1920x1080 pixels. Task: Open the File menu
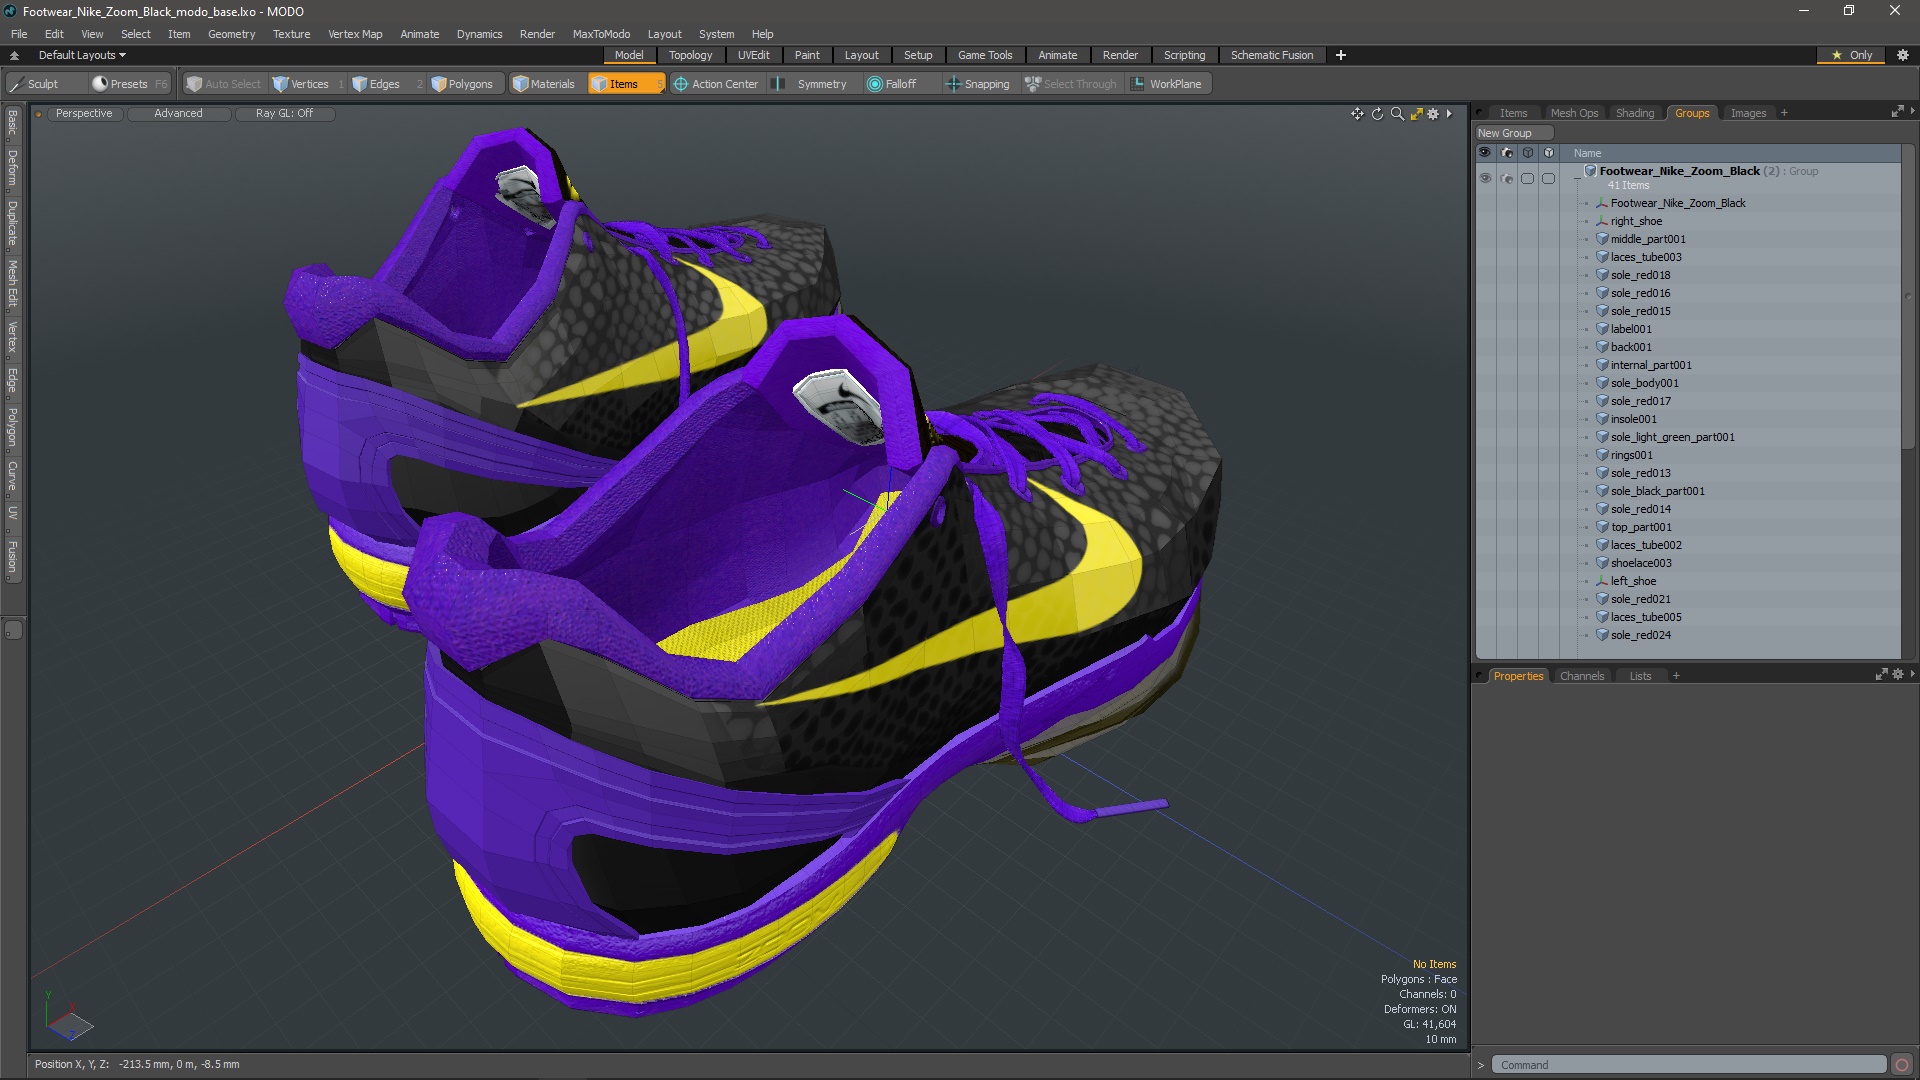[19, 34]
